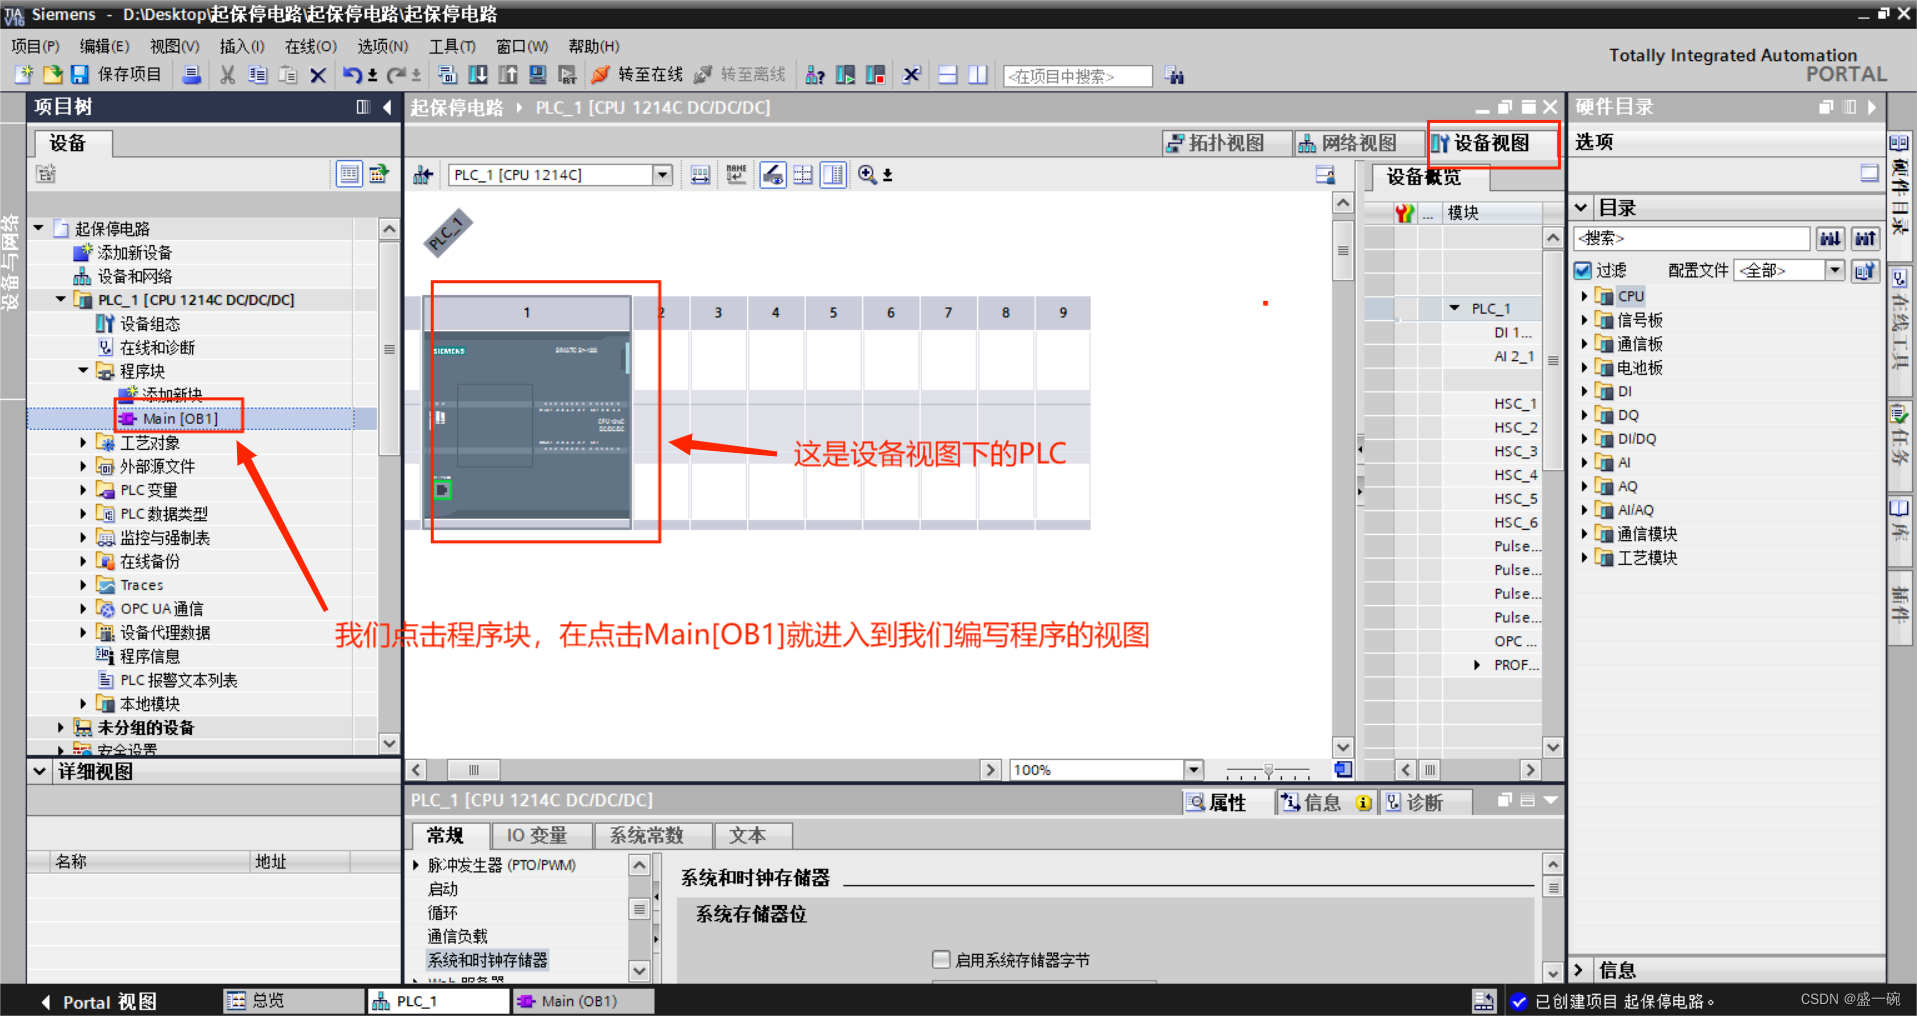This screenshot has width=1917, height=1016.
Task: Collapse the 详细视图 section
Action: [39, 771]
